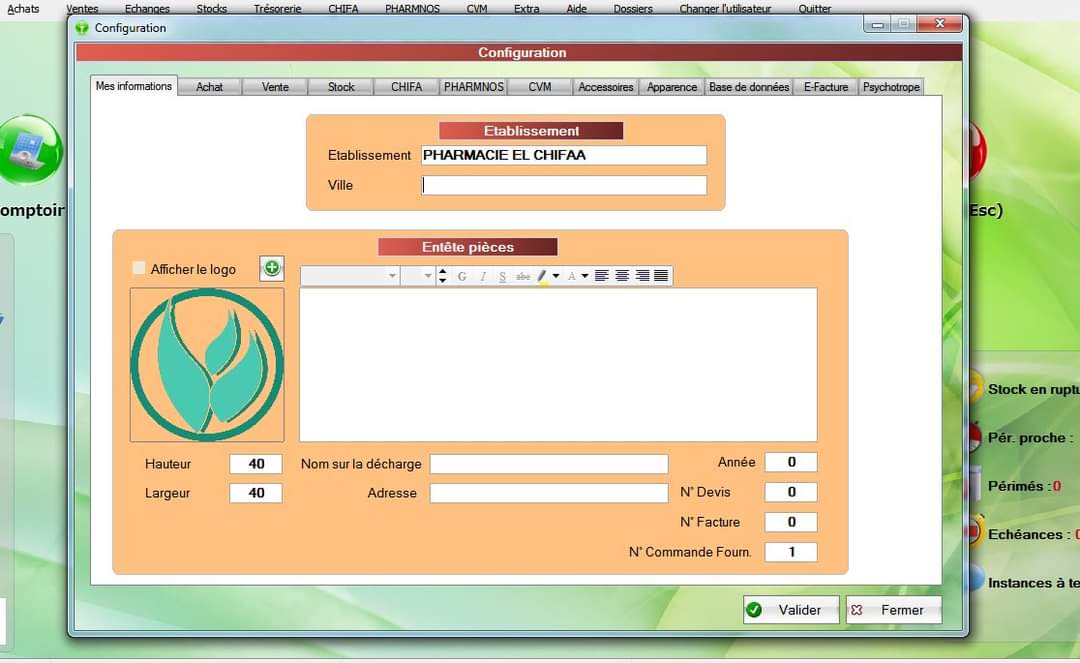
Task: Click the red round icon beside Esc) in main window
Action: tap(978, 150)
